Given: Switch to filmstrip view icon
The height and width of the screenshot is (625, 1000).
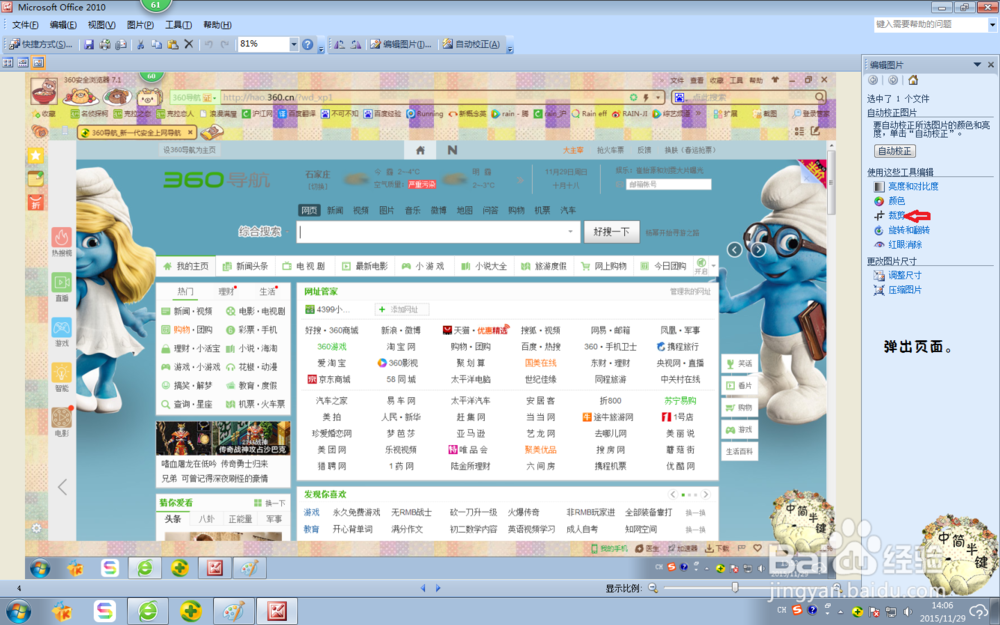Looking at the screenshot, I should pyautogui.click(x=23, y=62).
